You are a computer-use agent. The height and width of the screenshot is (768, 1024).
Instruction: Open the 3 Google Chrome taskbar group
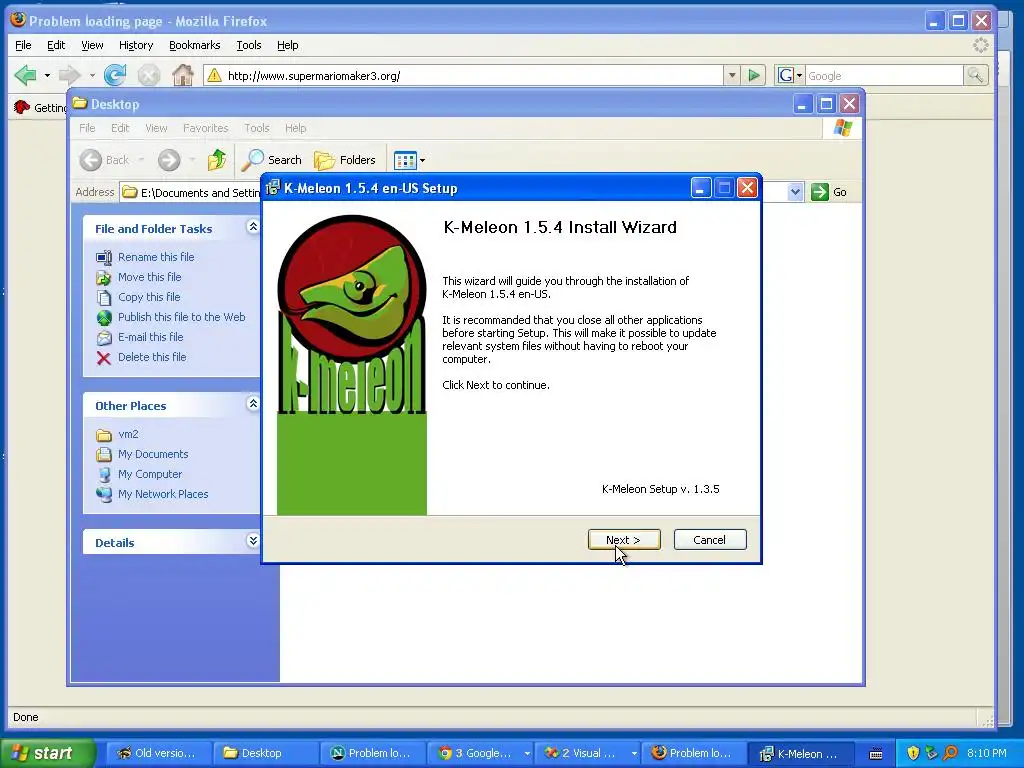[x=481, y=753]
